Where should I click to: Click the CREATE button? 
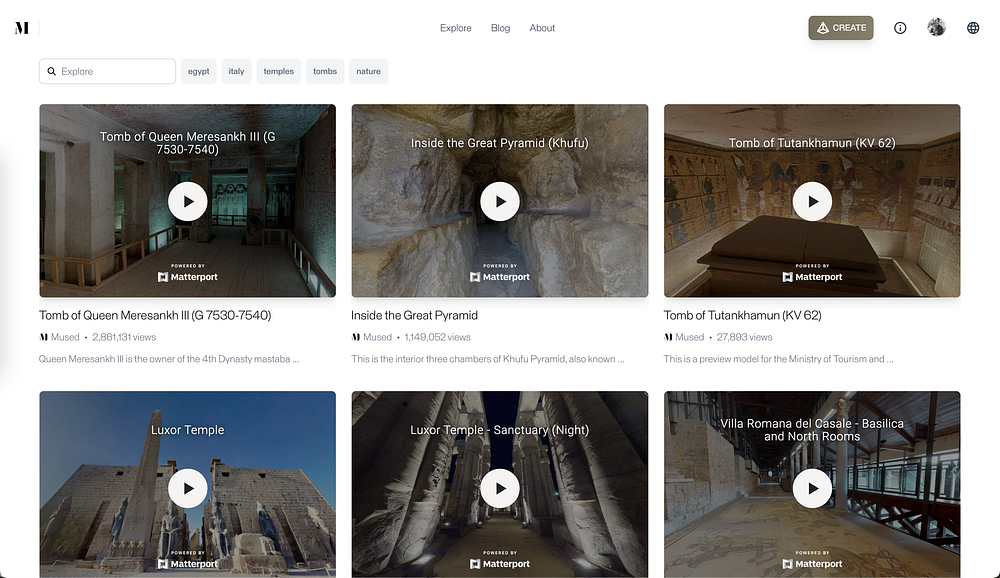pyautogui.click(x=841, y=27)
